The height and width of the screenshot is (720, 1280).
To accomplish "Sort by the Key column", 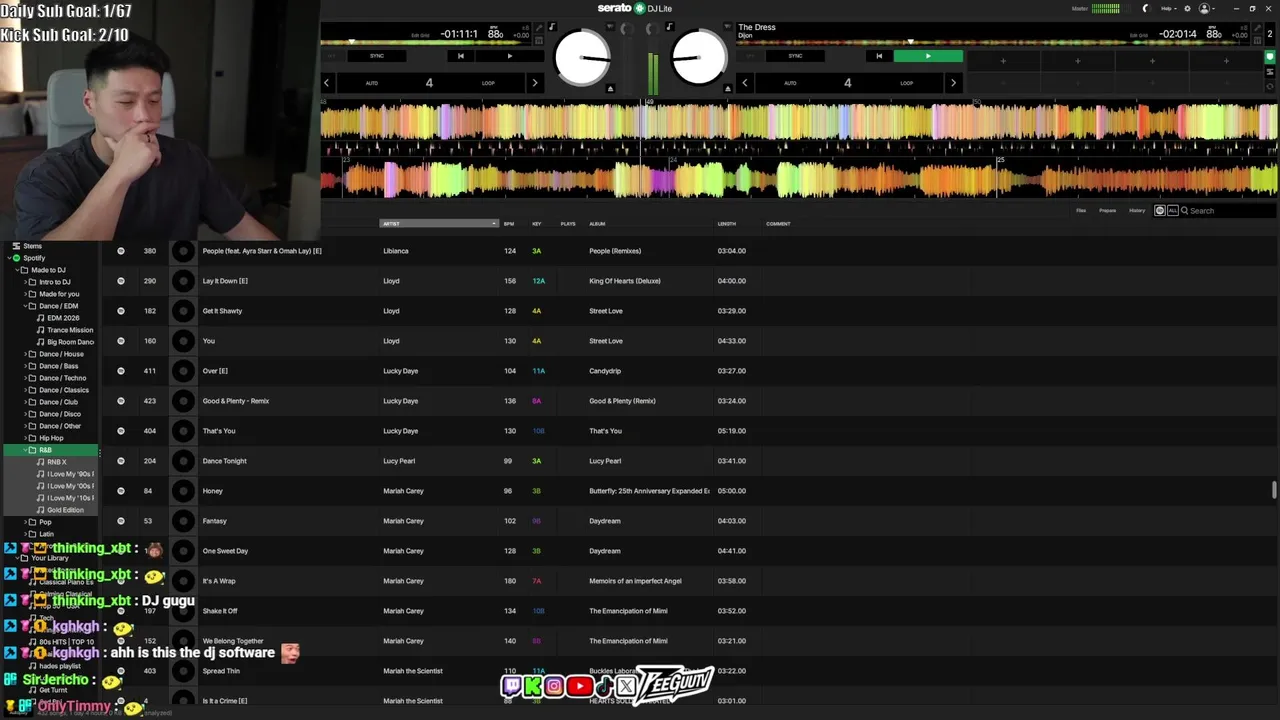I will (537, 224).
